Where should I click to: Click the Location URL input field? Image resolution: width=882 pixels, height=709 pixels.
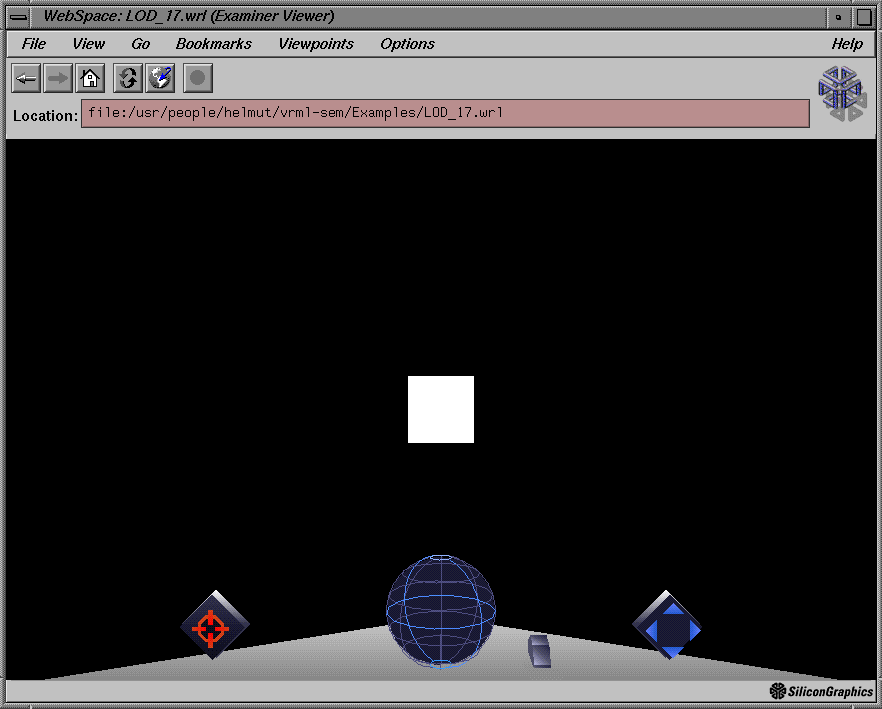(x=446, y=114)
